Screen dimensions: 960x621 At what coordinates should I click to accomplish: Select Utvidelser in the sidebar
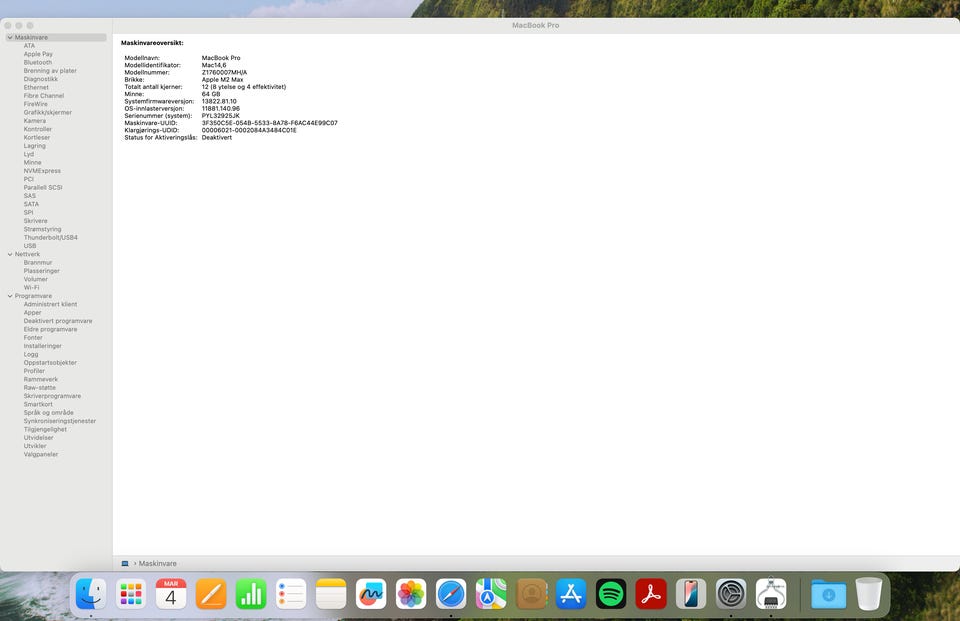38,438
